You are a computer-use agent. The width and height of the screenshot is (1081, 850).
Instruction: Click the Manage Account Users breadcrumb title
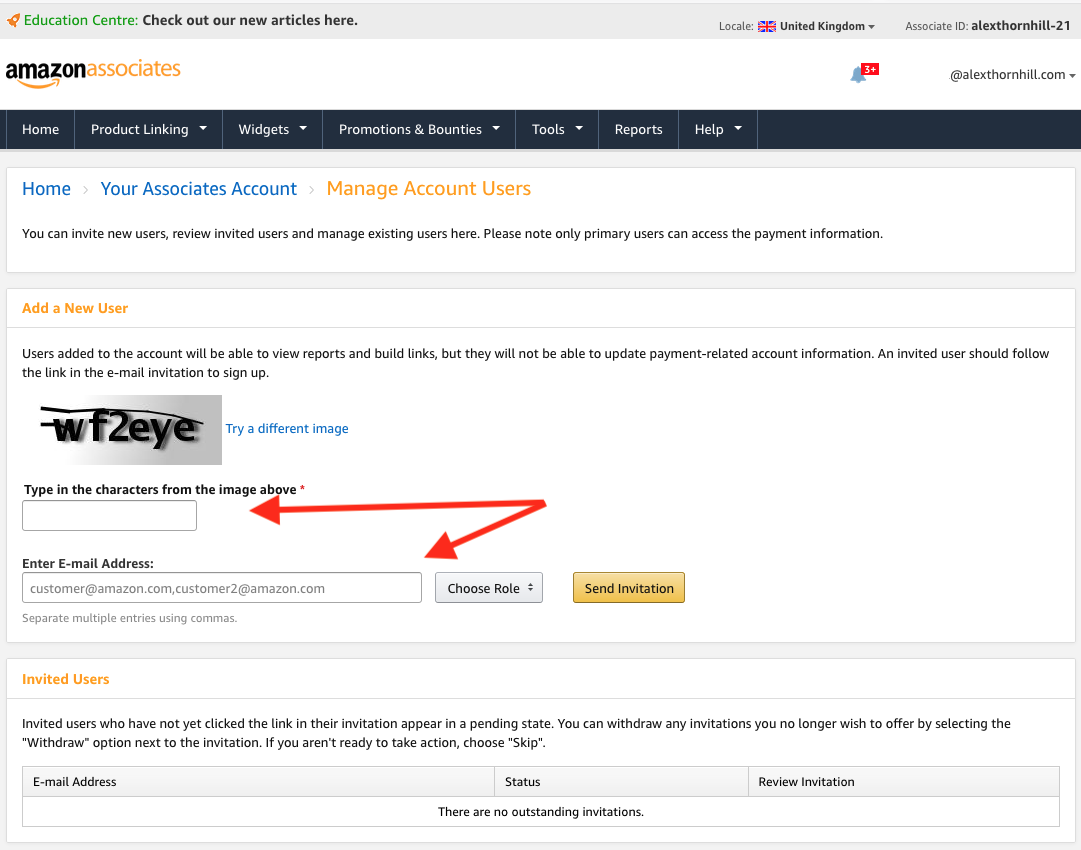click(429, 189)
